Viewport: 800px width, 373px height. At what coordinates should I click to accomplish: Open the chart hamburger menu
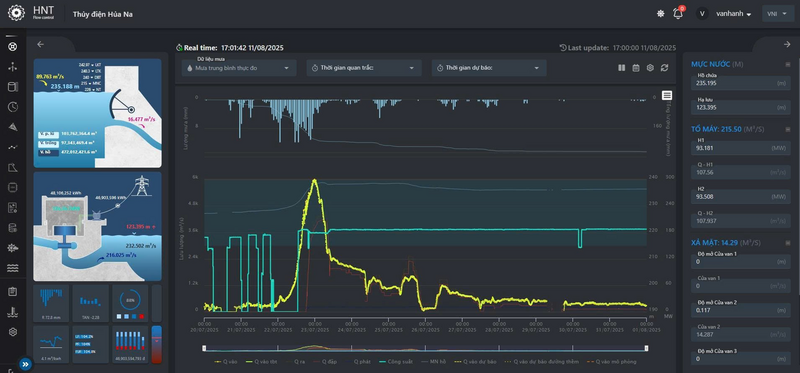coord(667,95)
